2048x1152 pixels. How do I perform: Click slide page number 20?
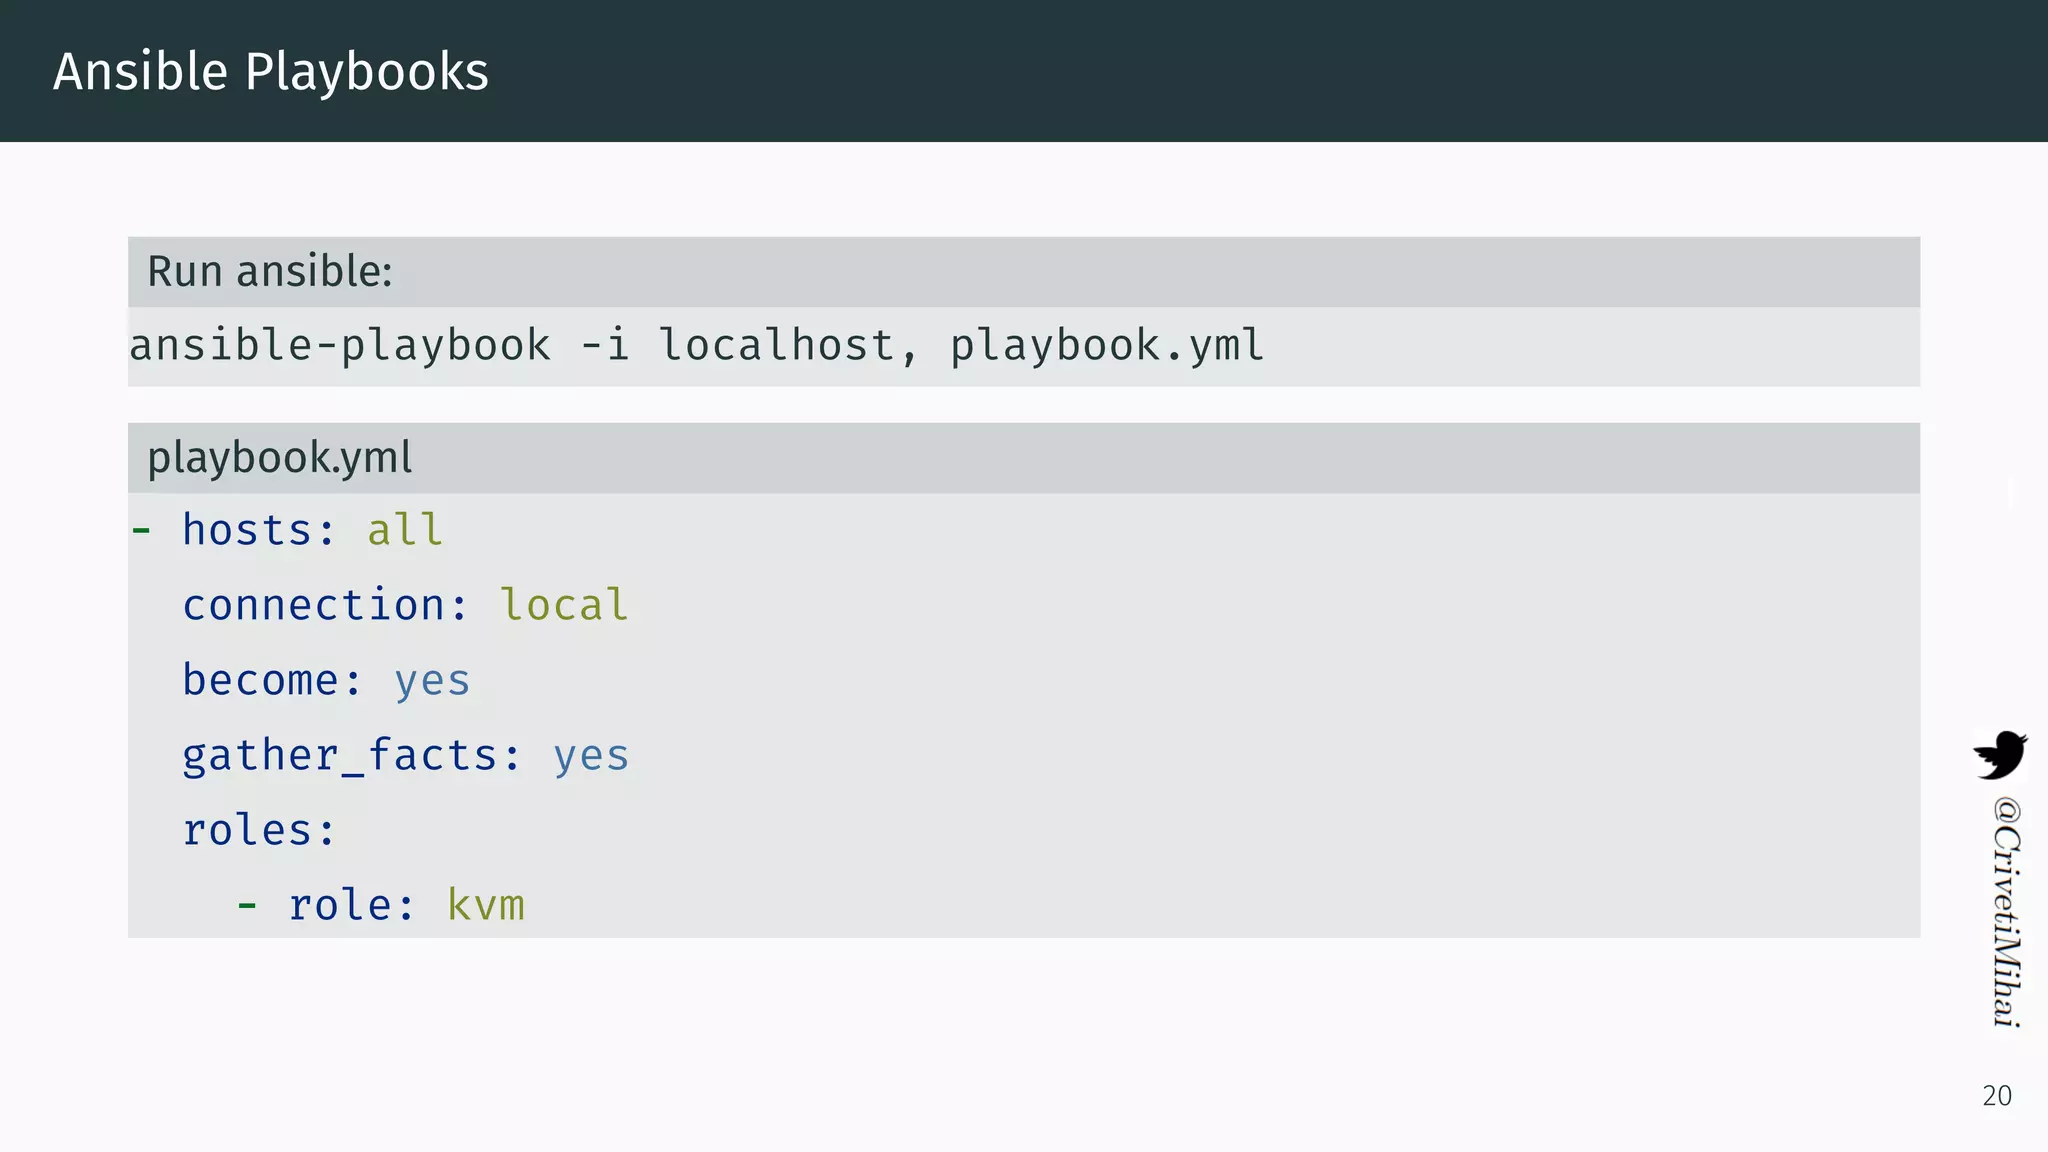[x=1996, y=1096]
